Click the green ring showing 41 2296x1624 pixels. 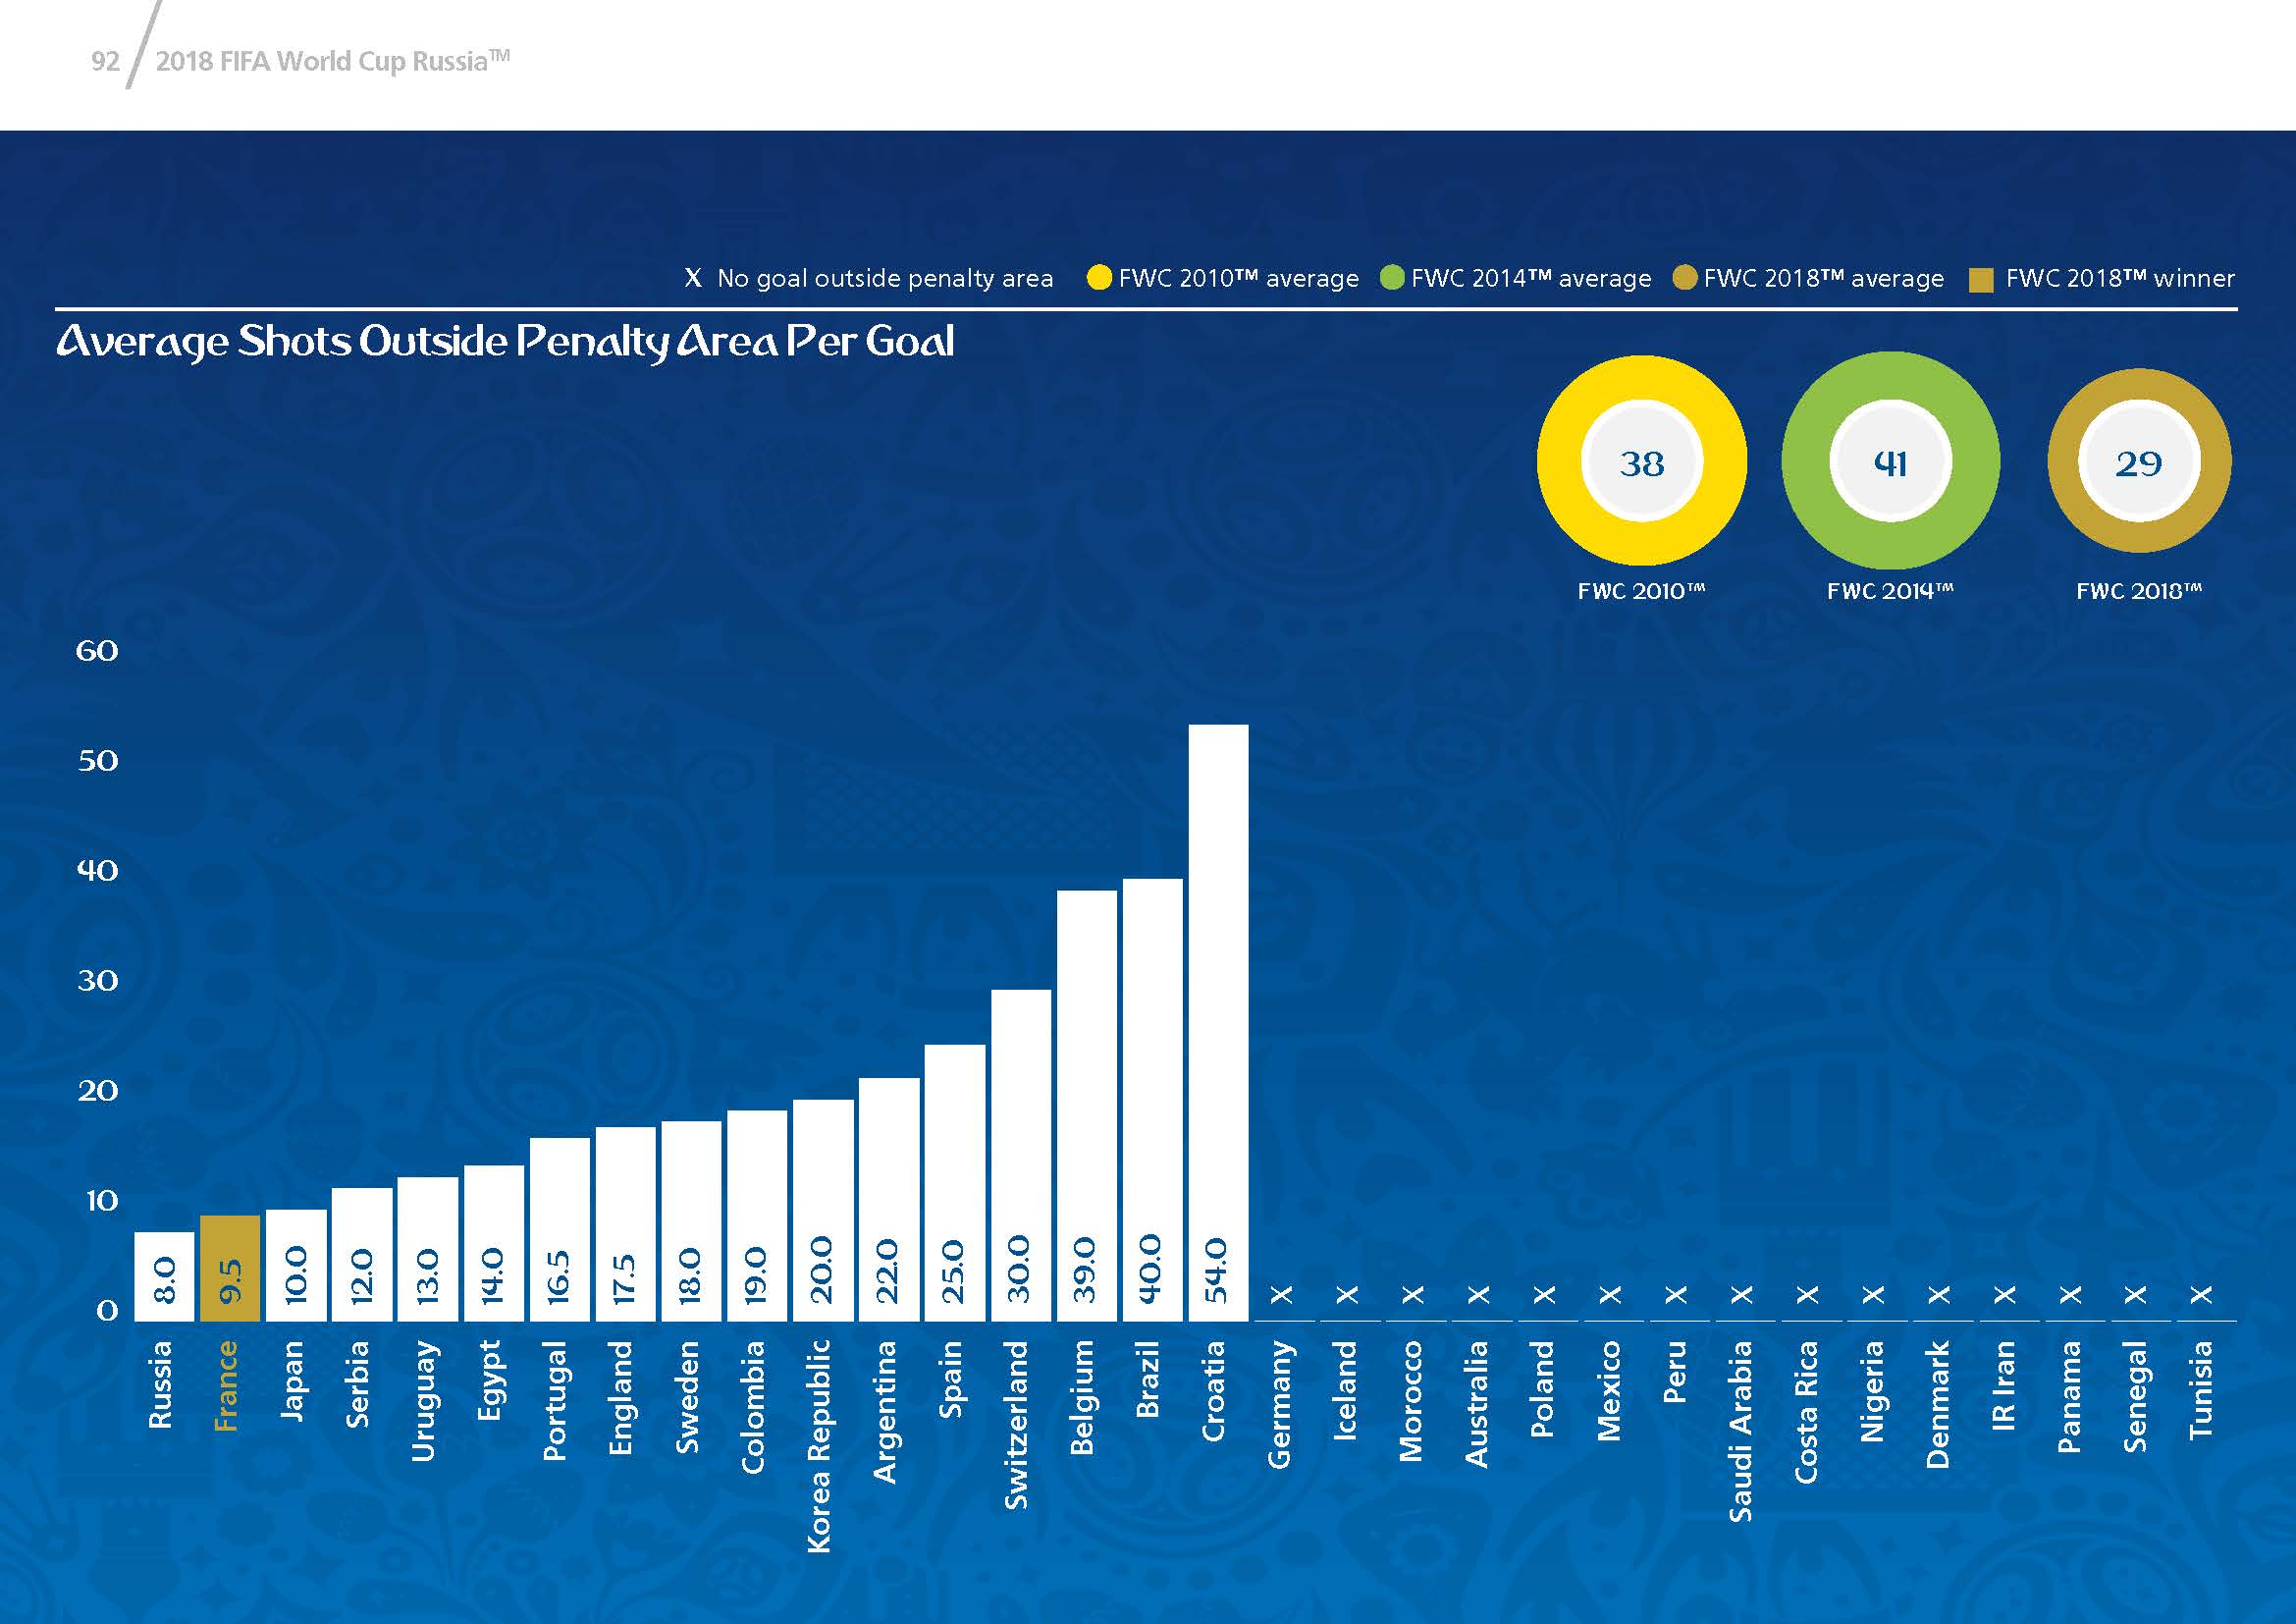(1890, 461)
